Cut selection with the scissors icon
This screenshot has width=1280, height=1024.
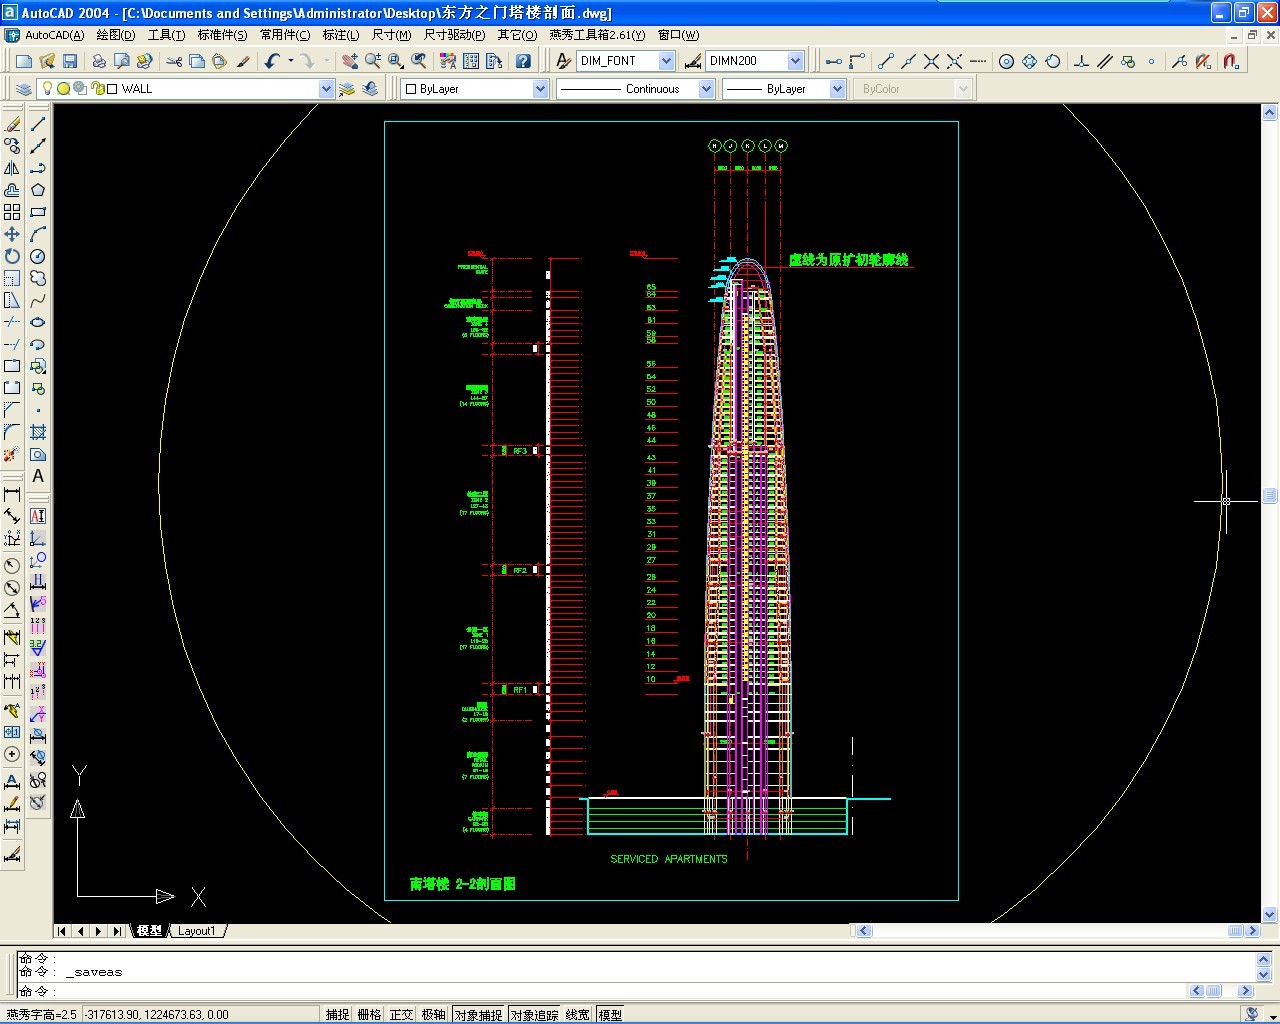point(174,61)
